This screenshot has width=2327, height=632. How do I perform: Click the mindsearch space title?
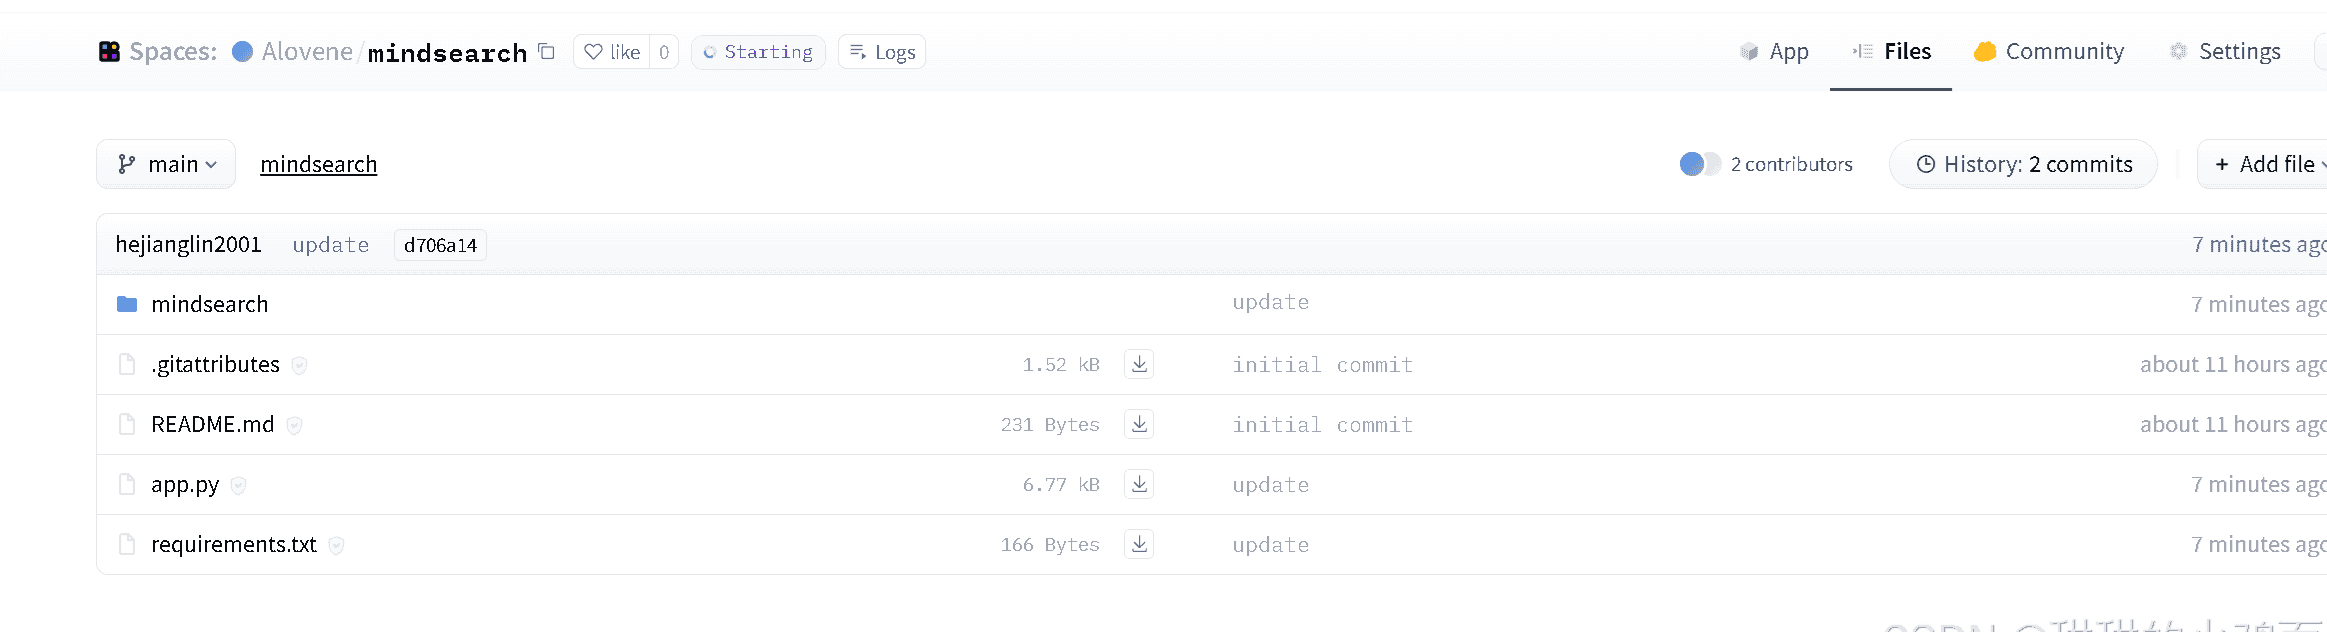447,53
